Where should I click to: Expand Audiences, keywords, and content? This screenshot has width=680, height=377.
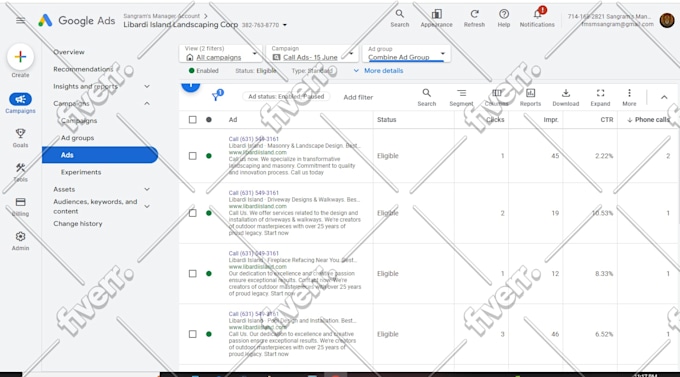click(x=147, y=207)
